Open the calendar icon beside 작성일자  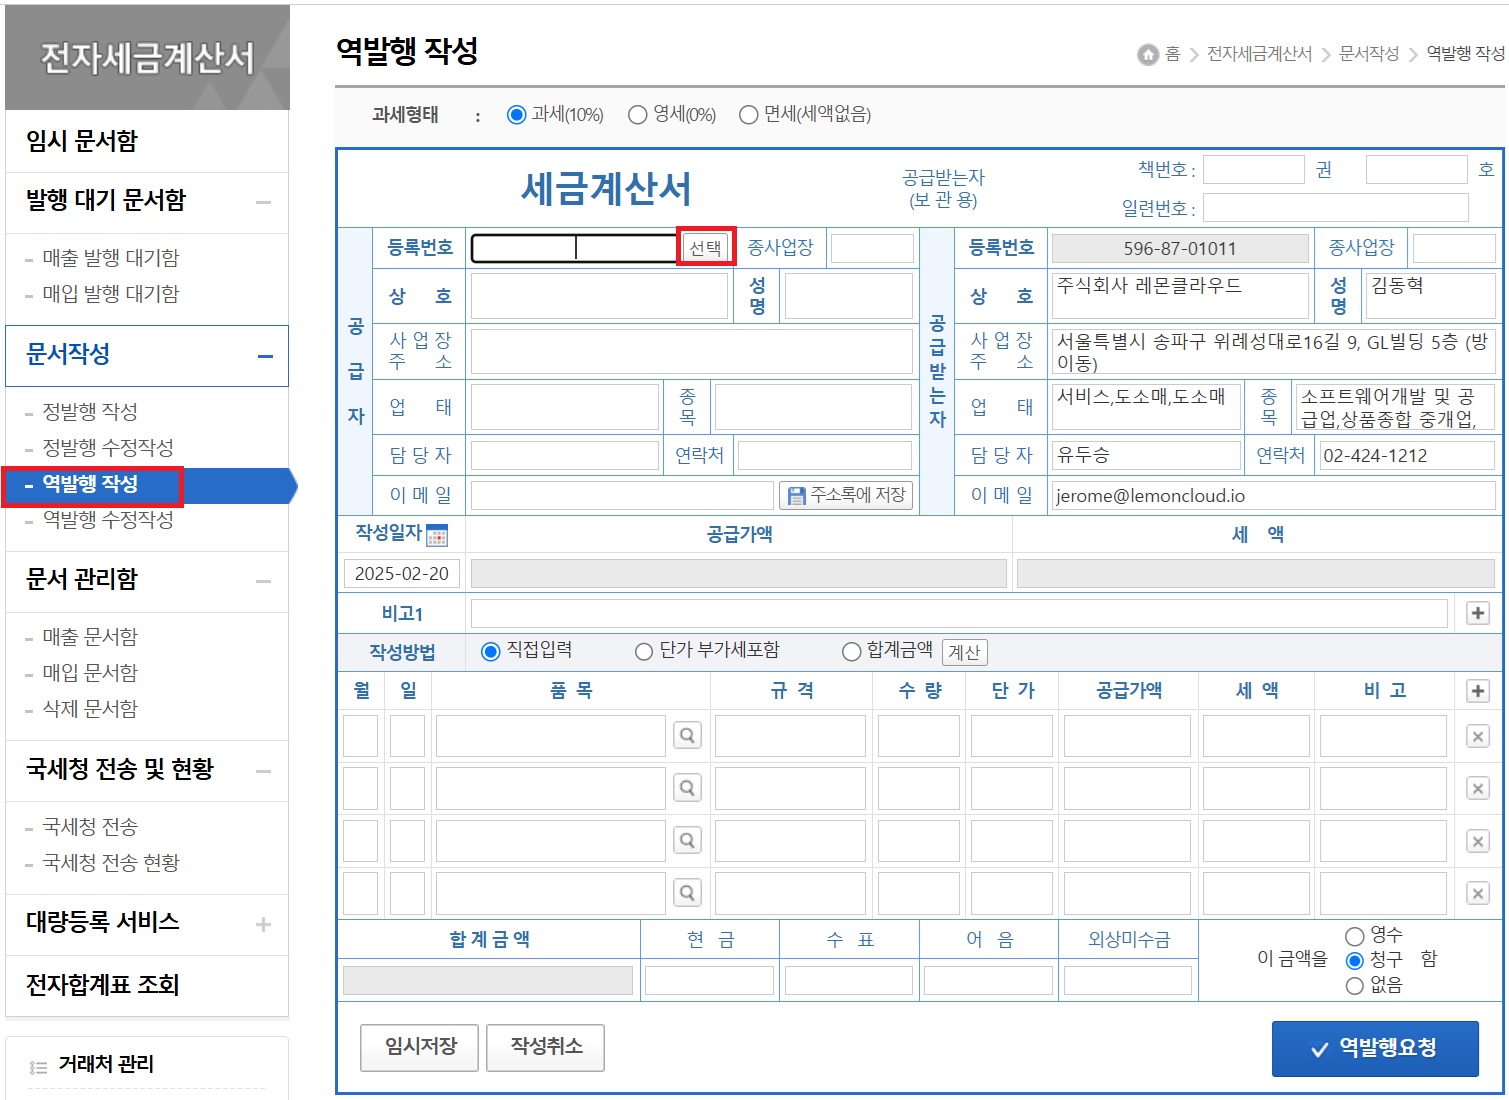point(437,535)
